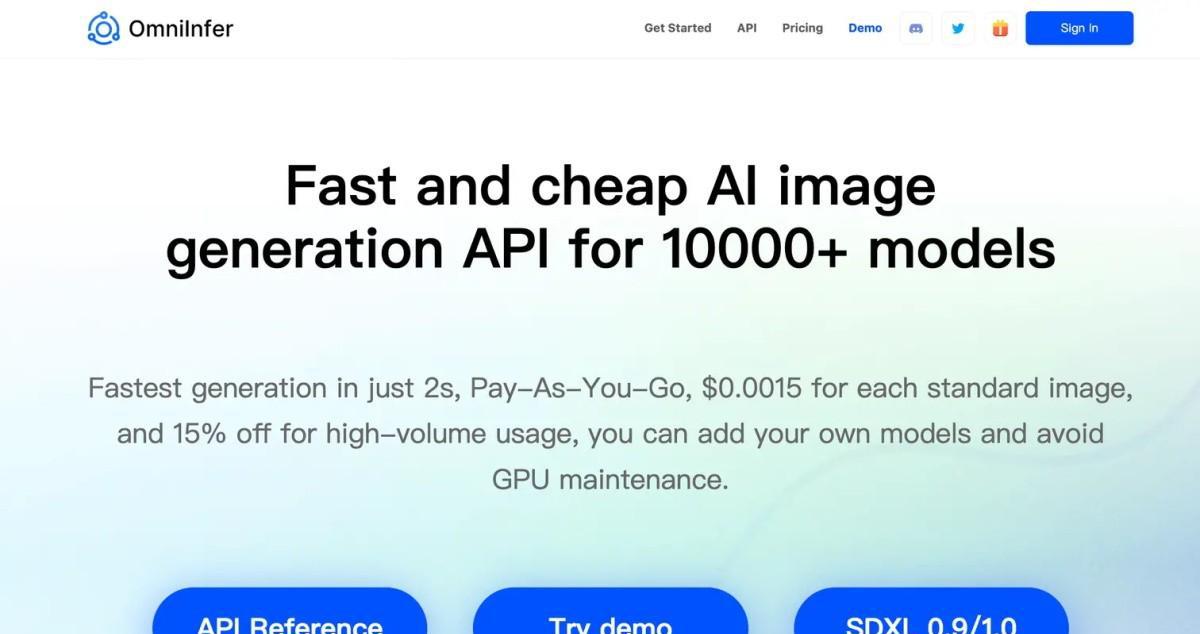The width and height of the screenshot is (1200, 634).
Task: Launch the Try demo button
Action: click(610, 615)
